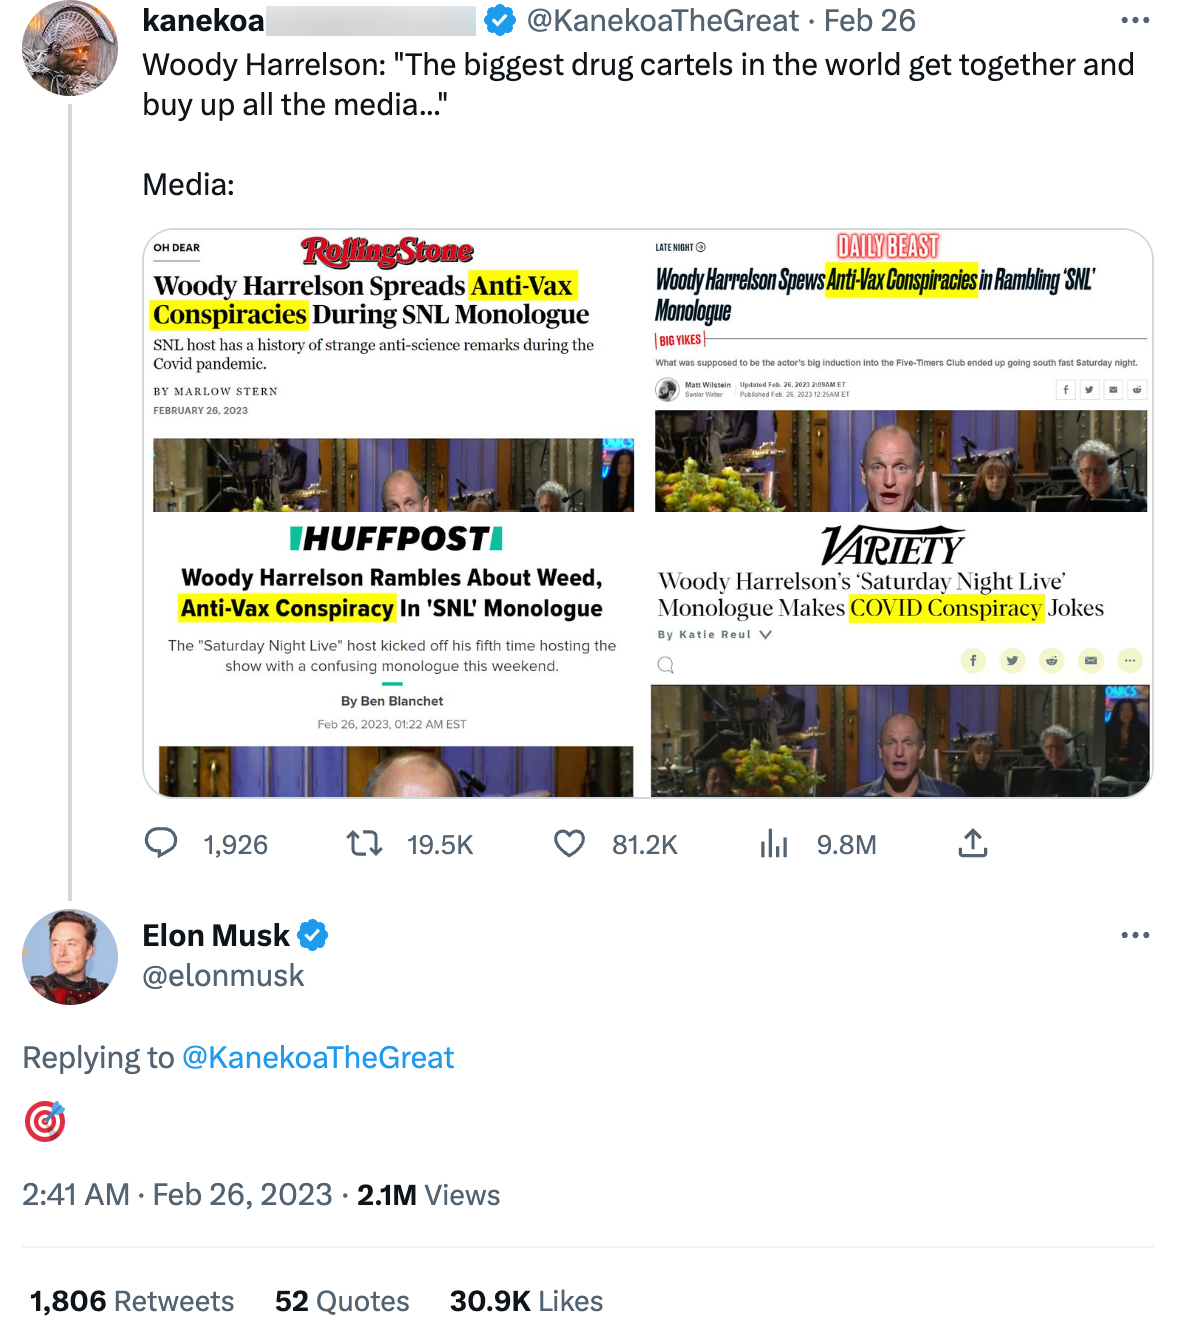Screen dimensions: 1178x1344
Task: Open the @elonmusk handle link
Action: [223, 976]
